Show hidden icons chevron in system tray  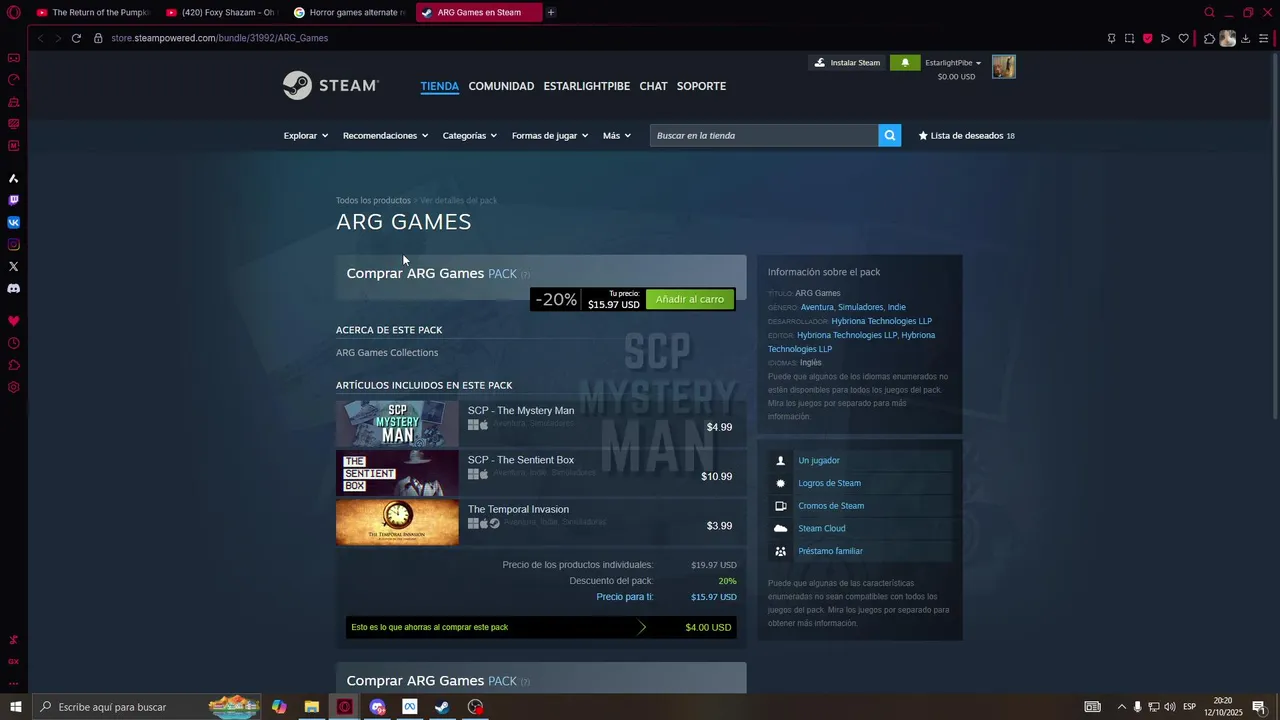tap(1121, 707)
